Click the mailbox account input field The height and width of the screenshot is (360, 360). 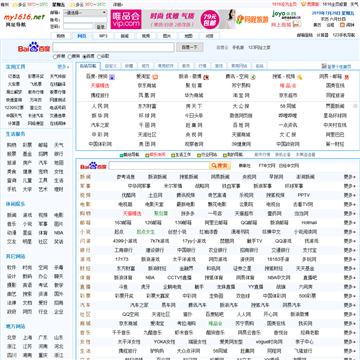coord(85,20)
